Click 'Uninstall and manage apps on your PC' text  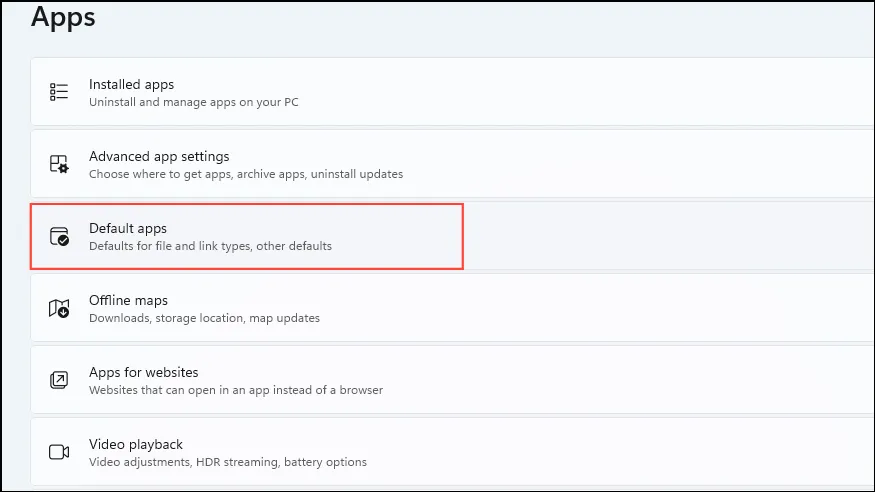click(x=194, y=102)
